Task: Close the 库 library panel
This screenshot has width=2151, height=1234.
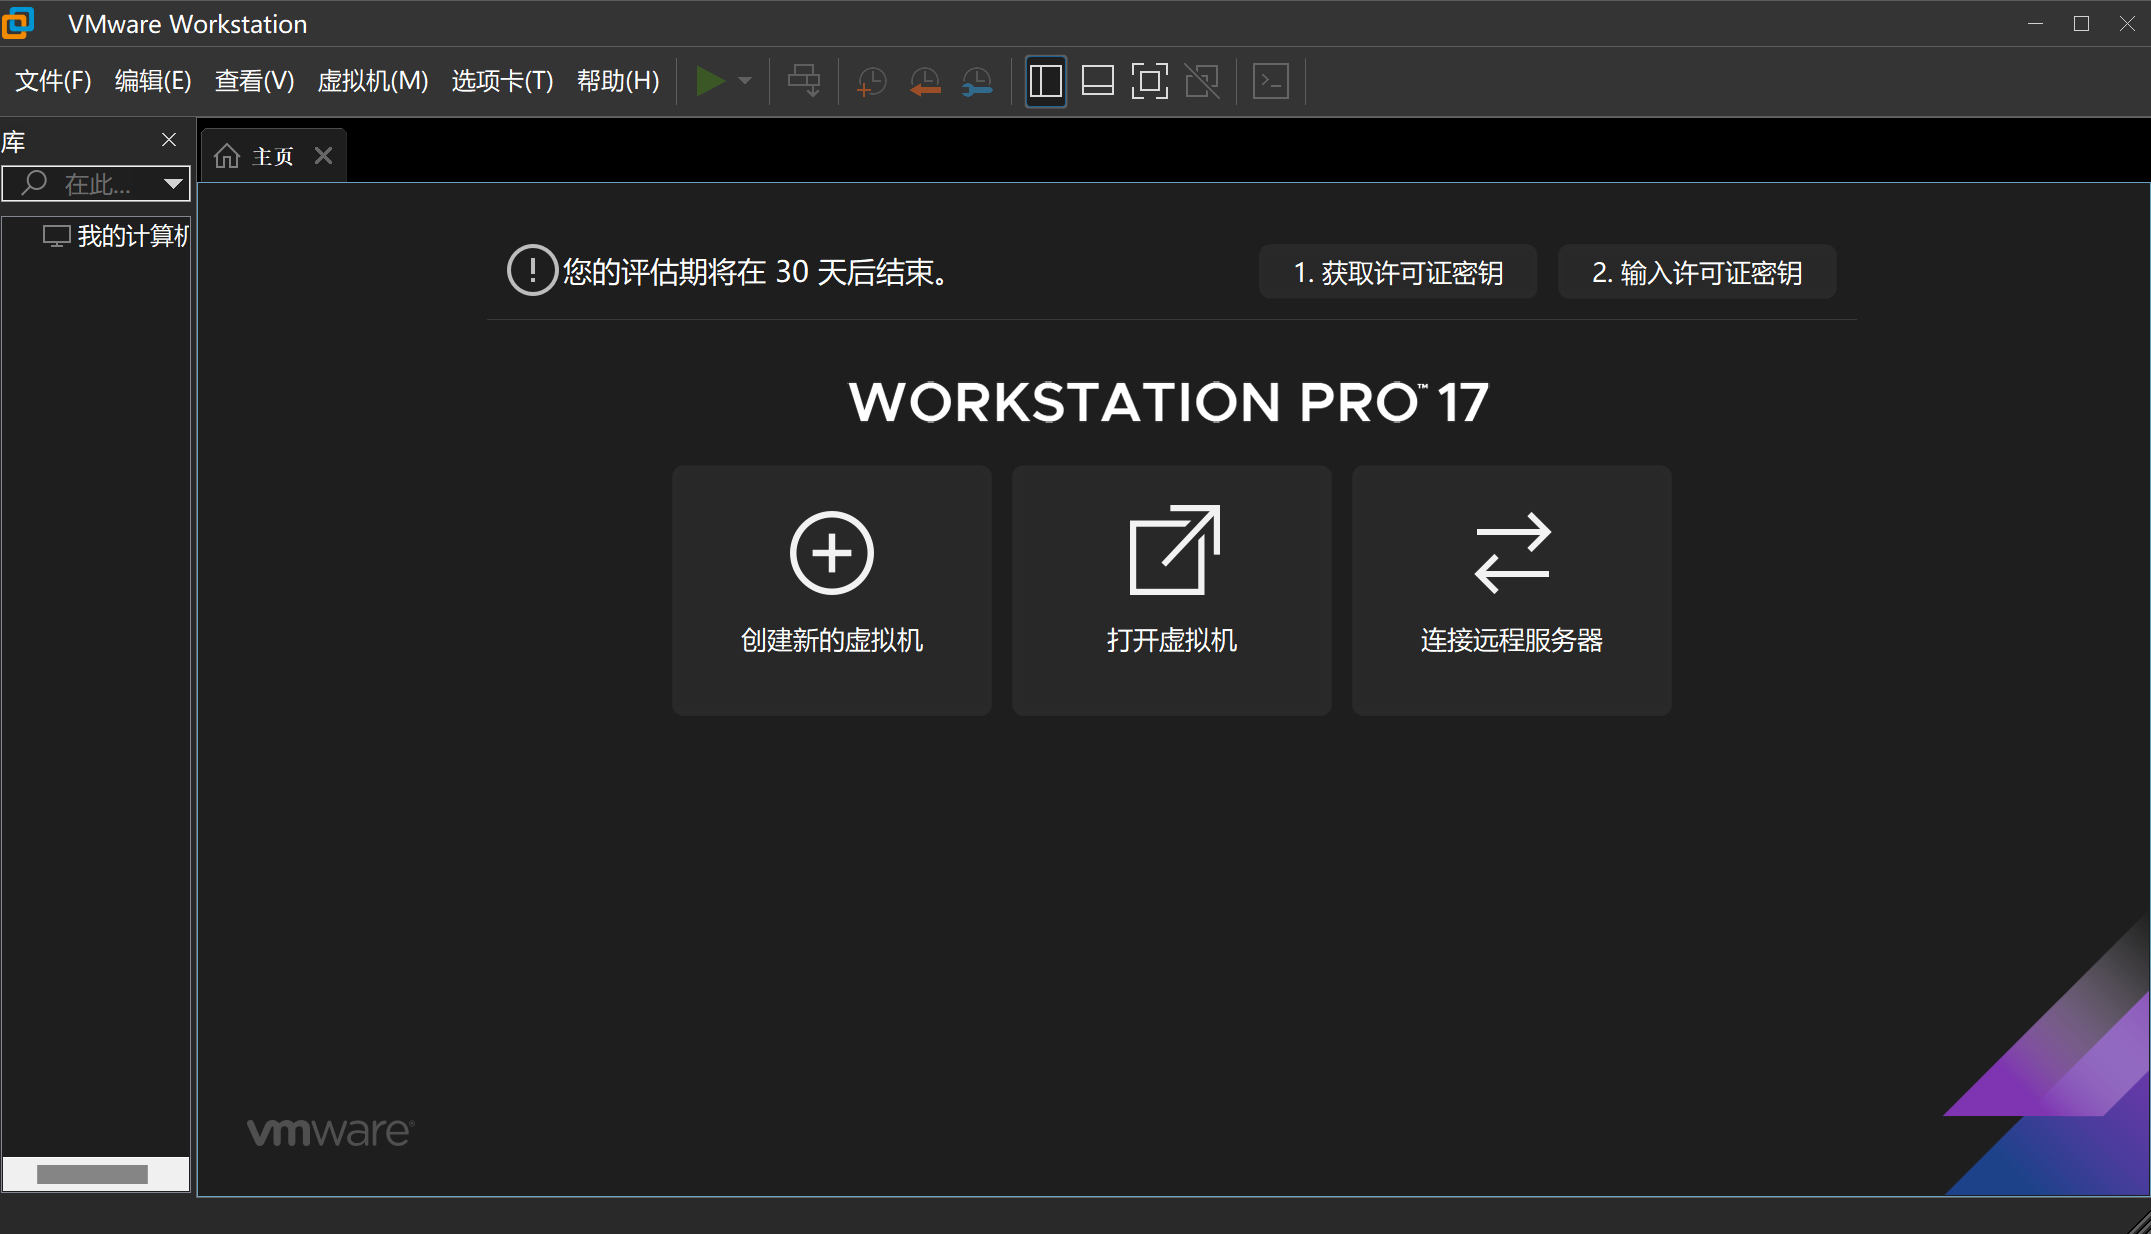Action: coord(169,140)
